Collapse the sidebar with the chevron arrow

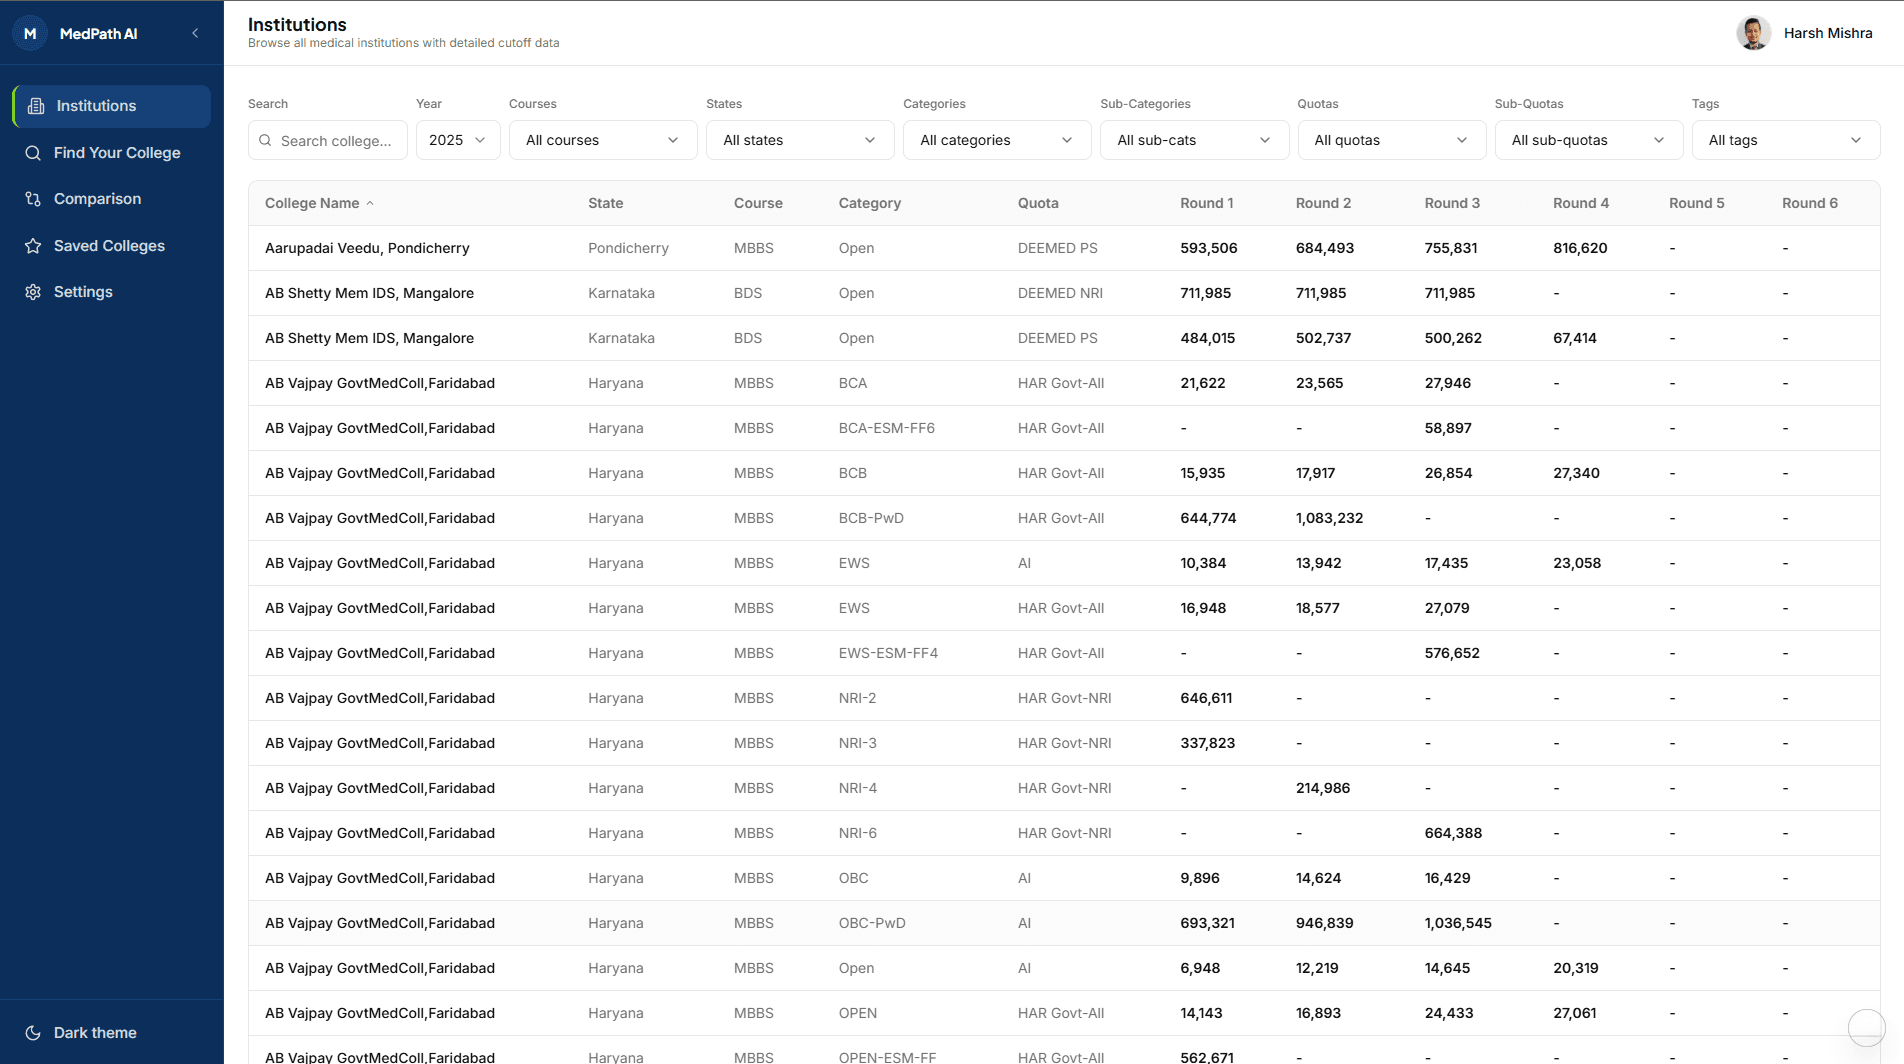(195, 32)
